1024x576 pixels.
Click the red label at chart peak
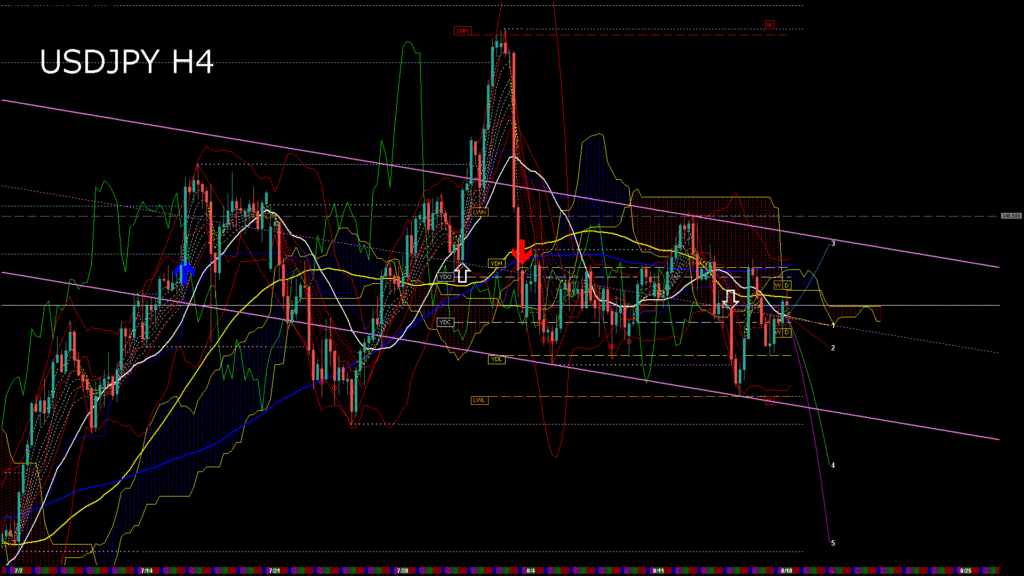(x=461, y=31)
